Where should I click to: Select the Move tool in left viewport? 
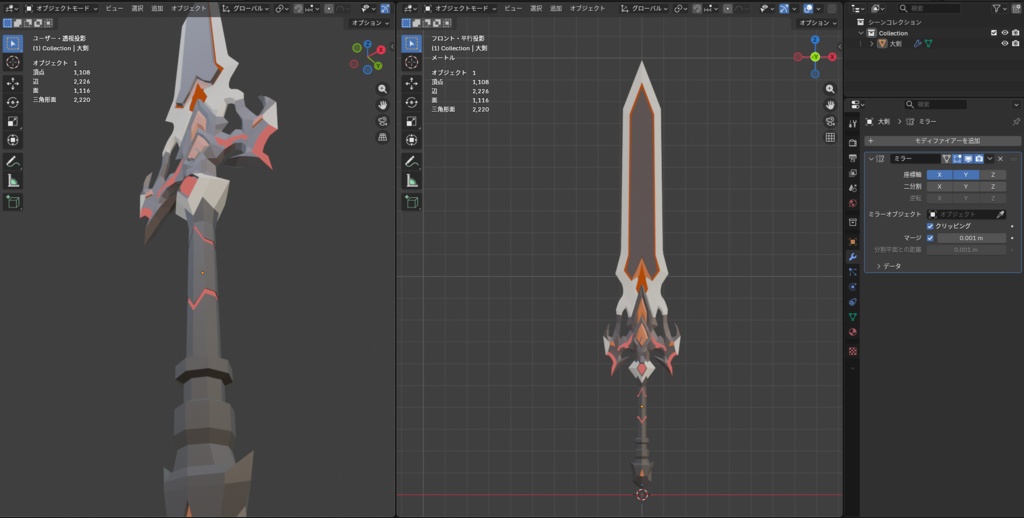click(12, 84)
